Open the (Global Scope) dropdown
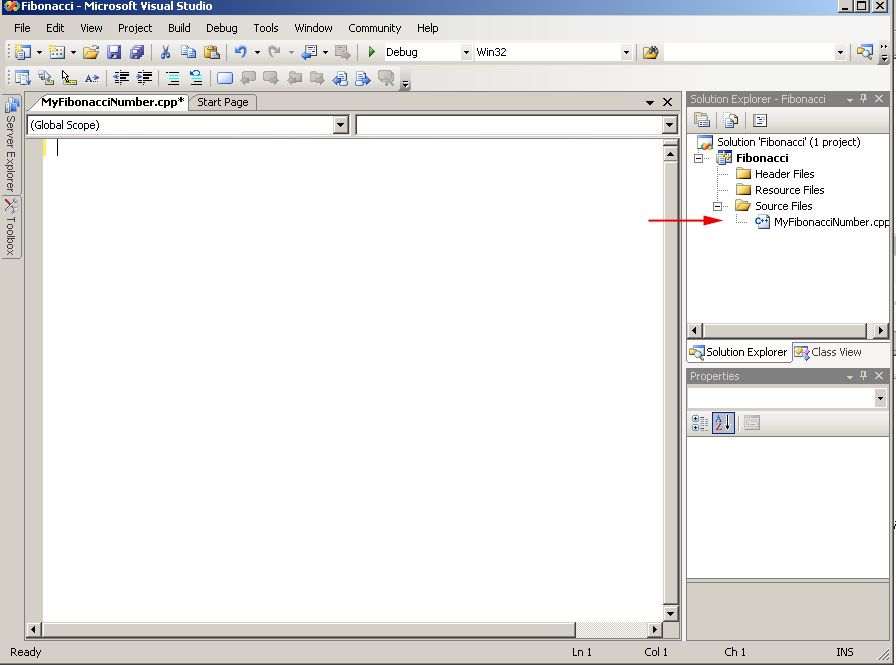Screen dimensions: 896x665 (x=341, y=125)
